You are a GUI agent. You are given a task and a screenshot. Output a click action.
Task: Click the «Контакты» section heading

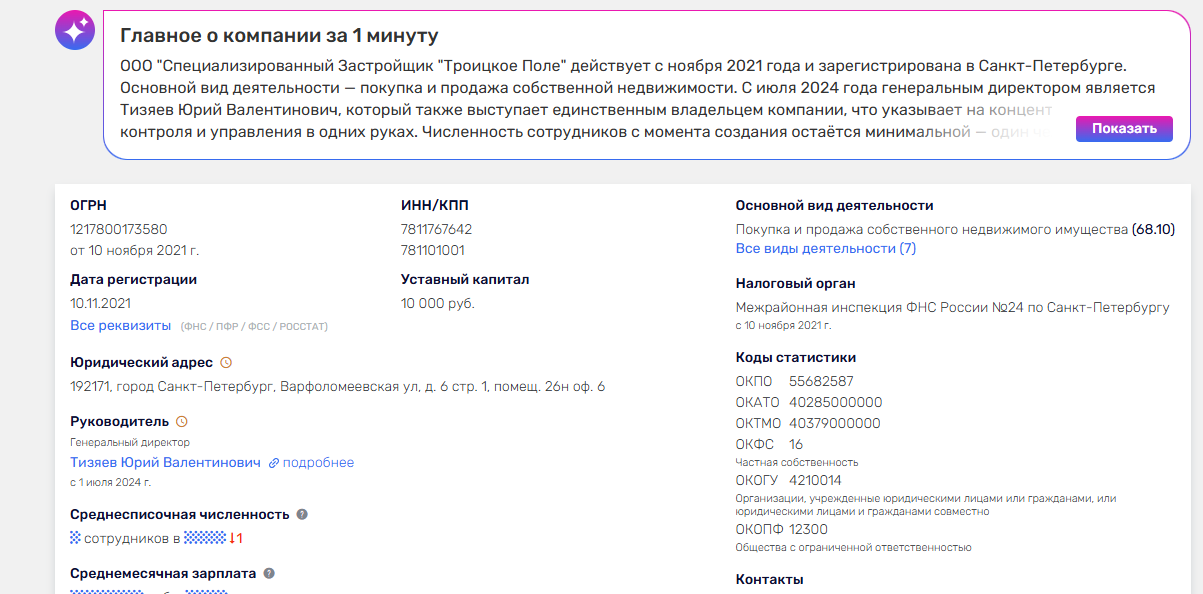click(769, 579)
